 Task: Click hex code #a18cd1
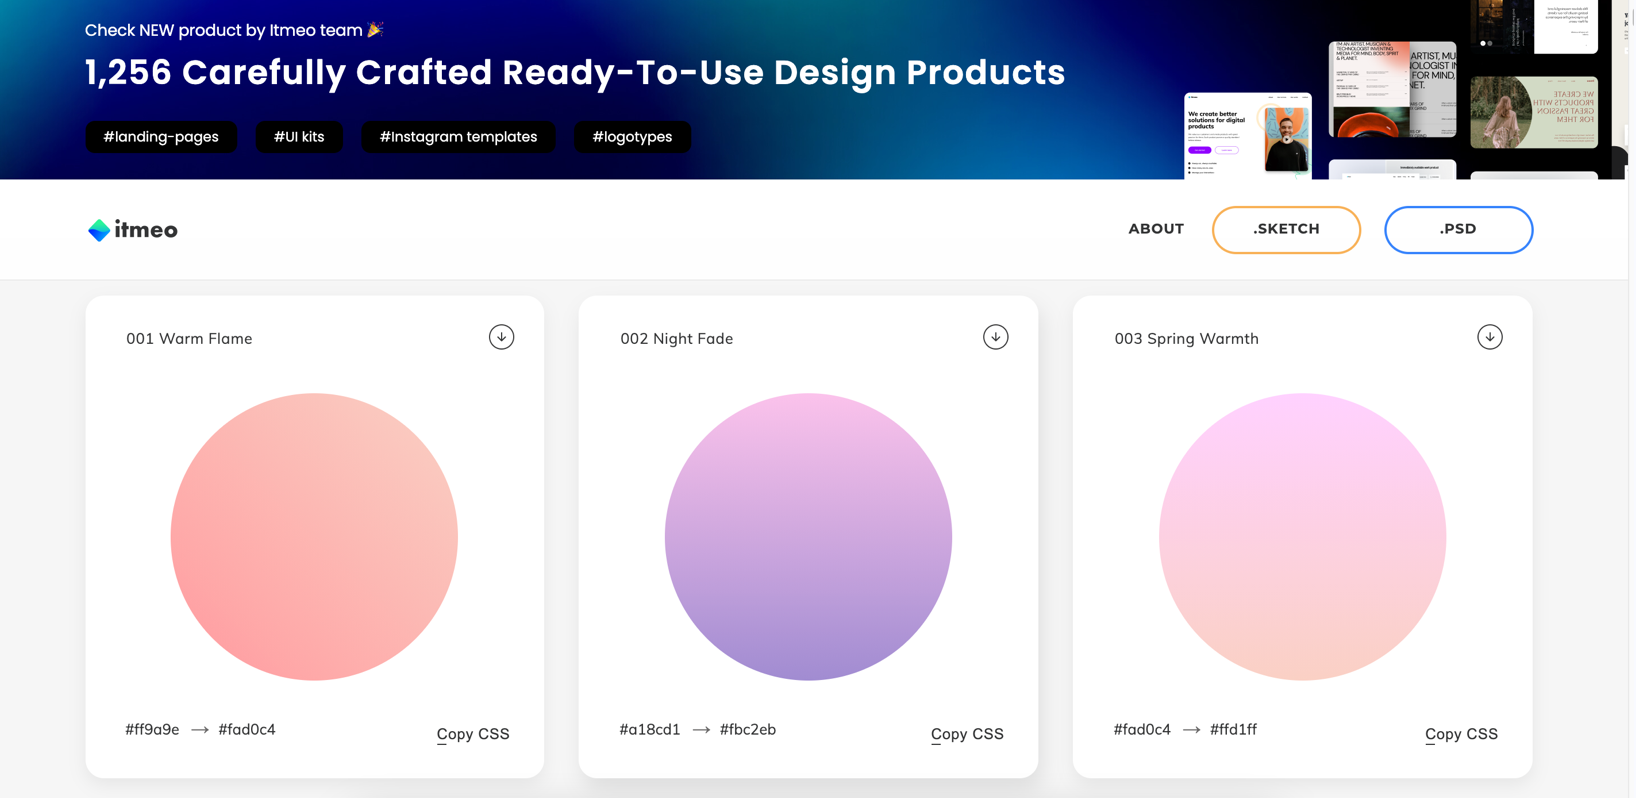click(650, 730)
